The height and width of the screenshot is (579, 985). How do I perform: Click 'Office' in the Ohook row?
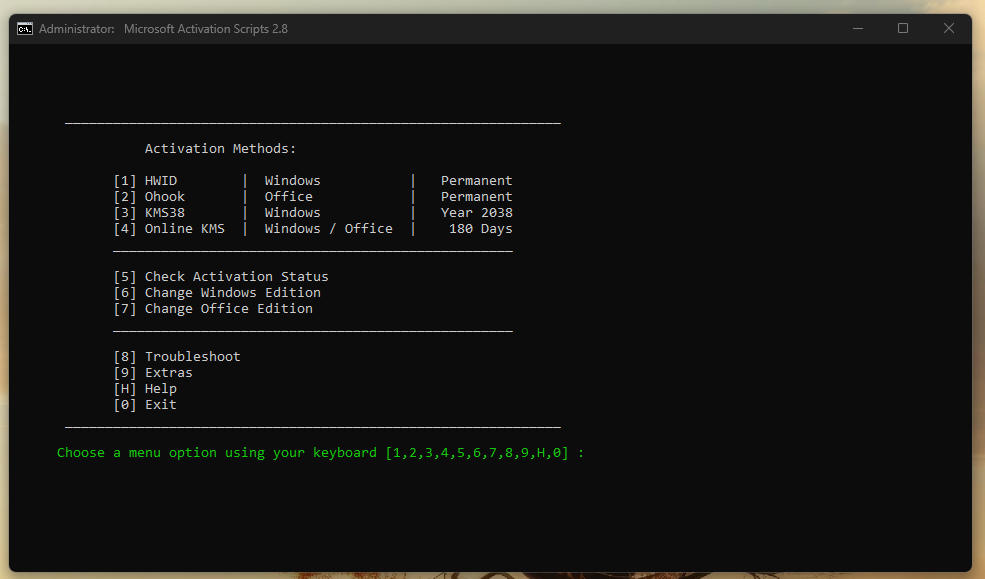coord(288,197)
